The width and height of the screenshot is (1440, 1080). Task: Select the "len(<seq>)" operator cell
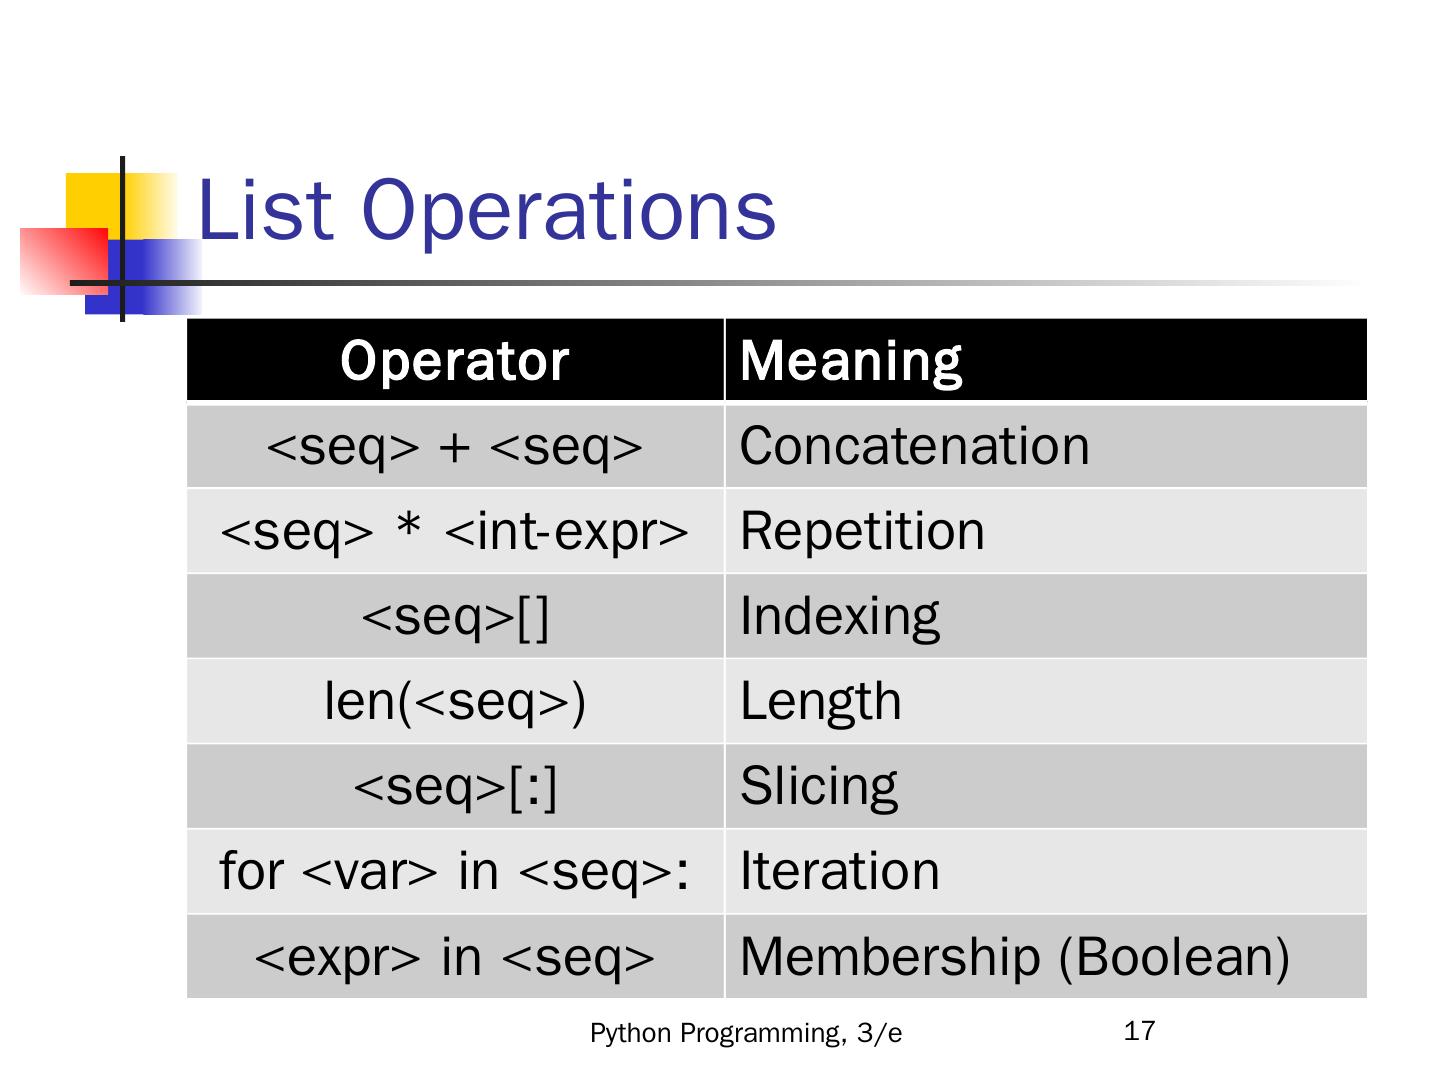(455, 701)
